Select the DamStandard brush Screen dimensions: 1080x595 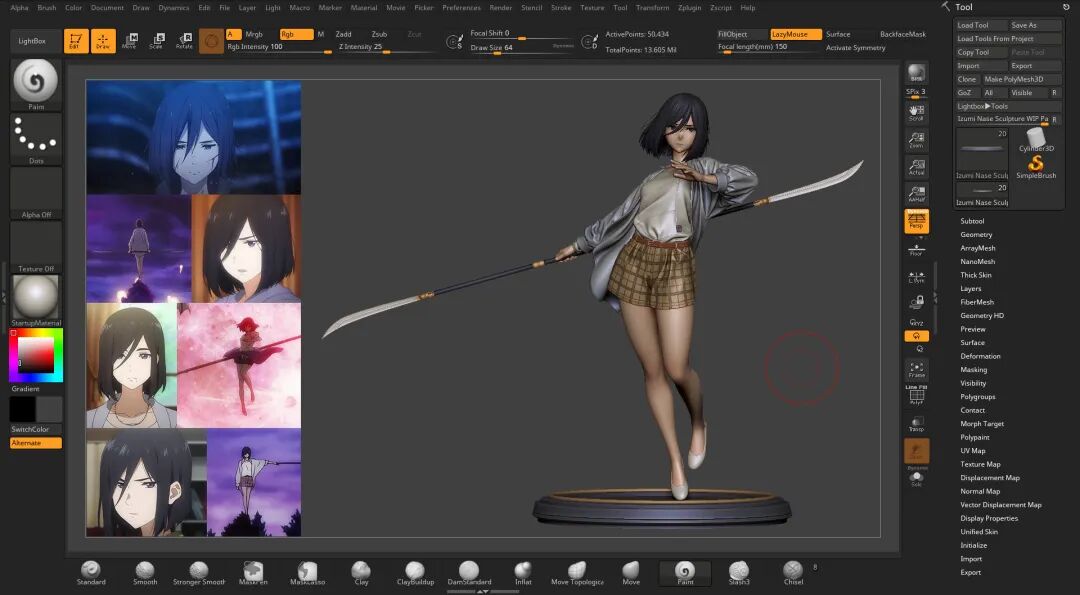[469, 573]
